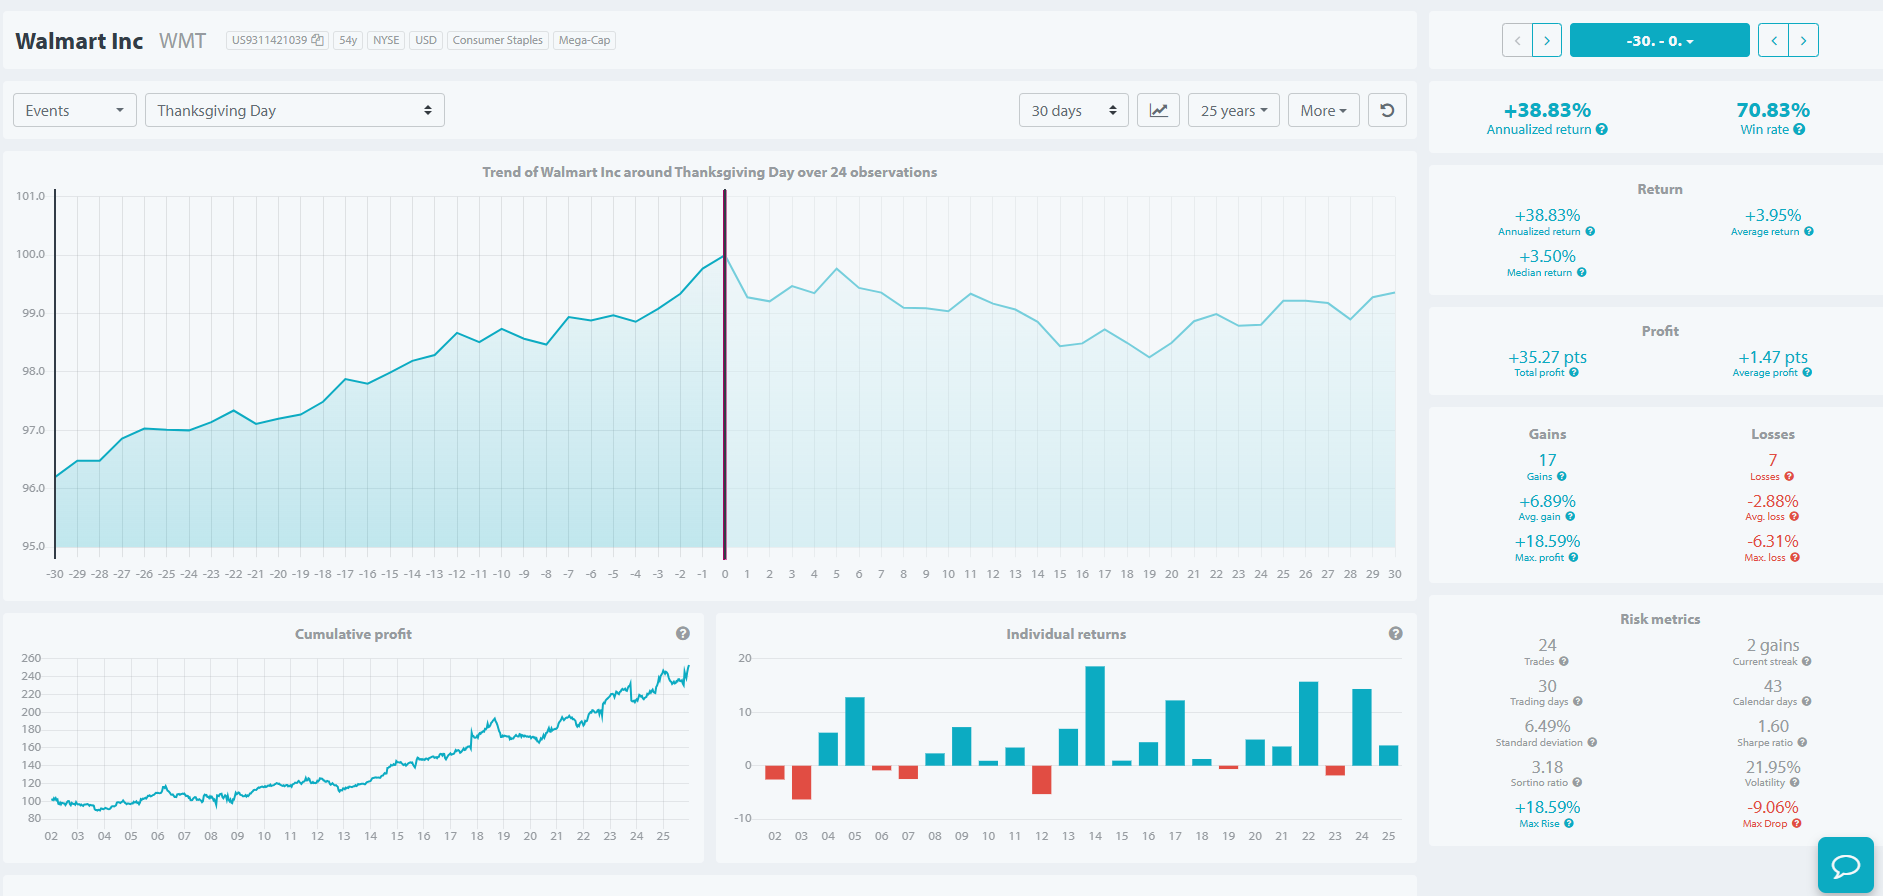
Task: Show help for Sharpe ratio
Action: (x=1802, y=743)
